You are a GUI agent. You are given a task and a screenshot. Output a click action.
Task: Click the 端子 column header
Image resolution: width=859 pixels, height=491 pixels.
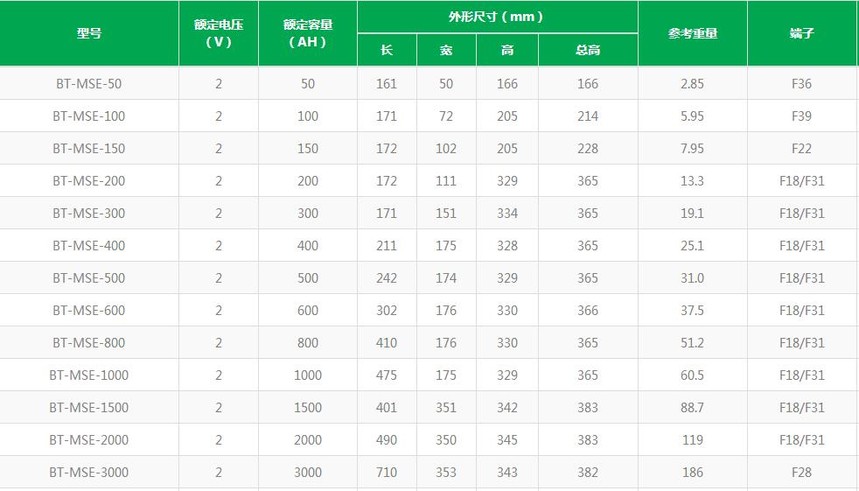point(802,33)
